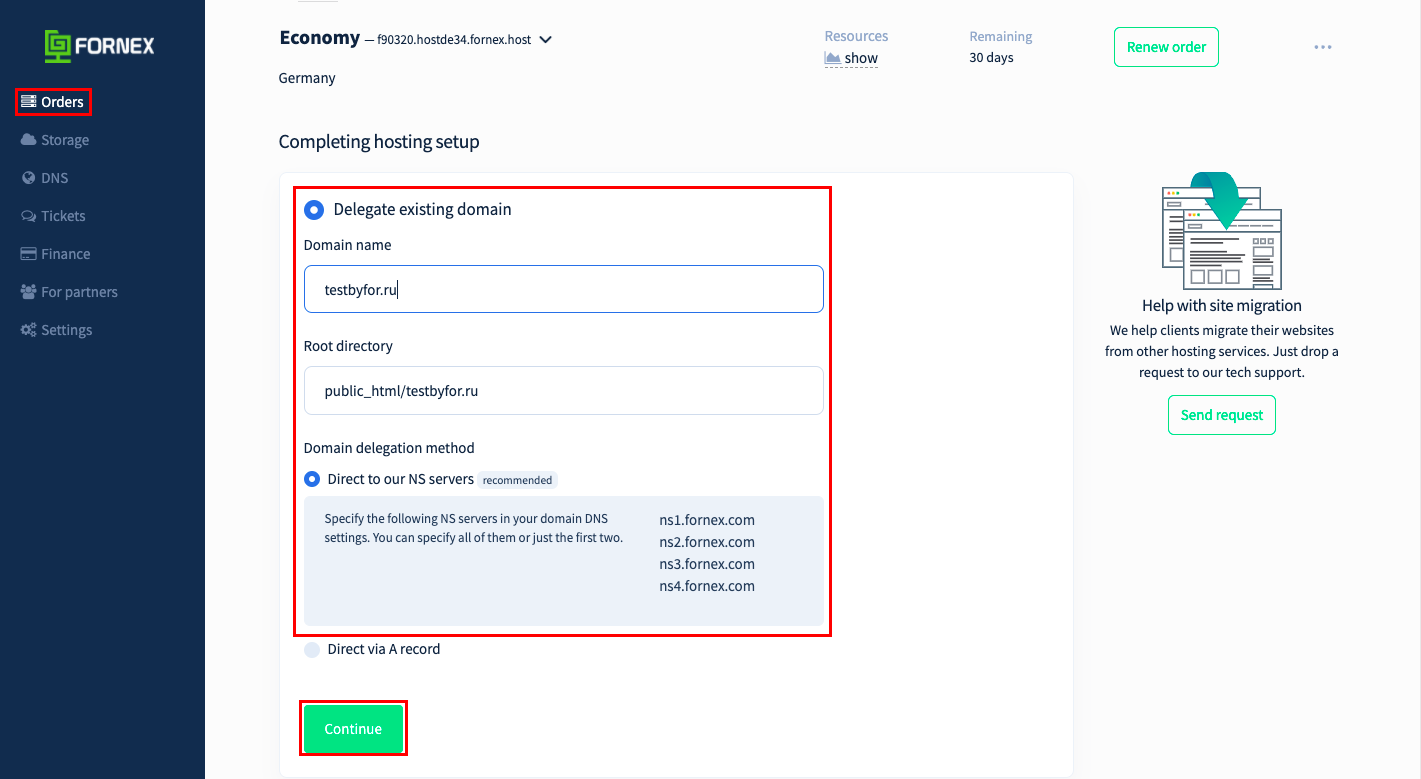Click the Settings gears icon
Screen dimensions: 1421x779
tap(29, 330)
